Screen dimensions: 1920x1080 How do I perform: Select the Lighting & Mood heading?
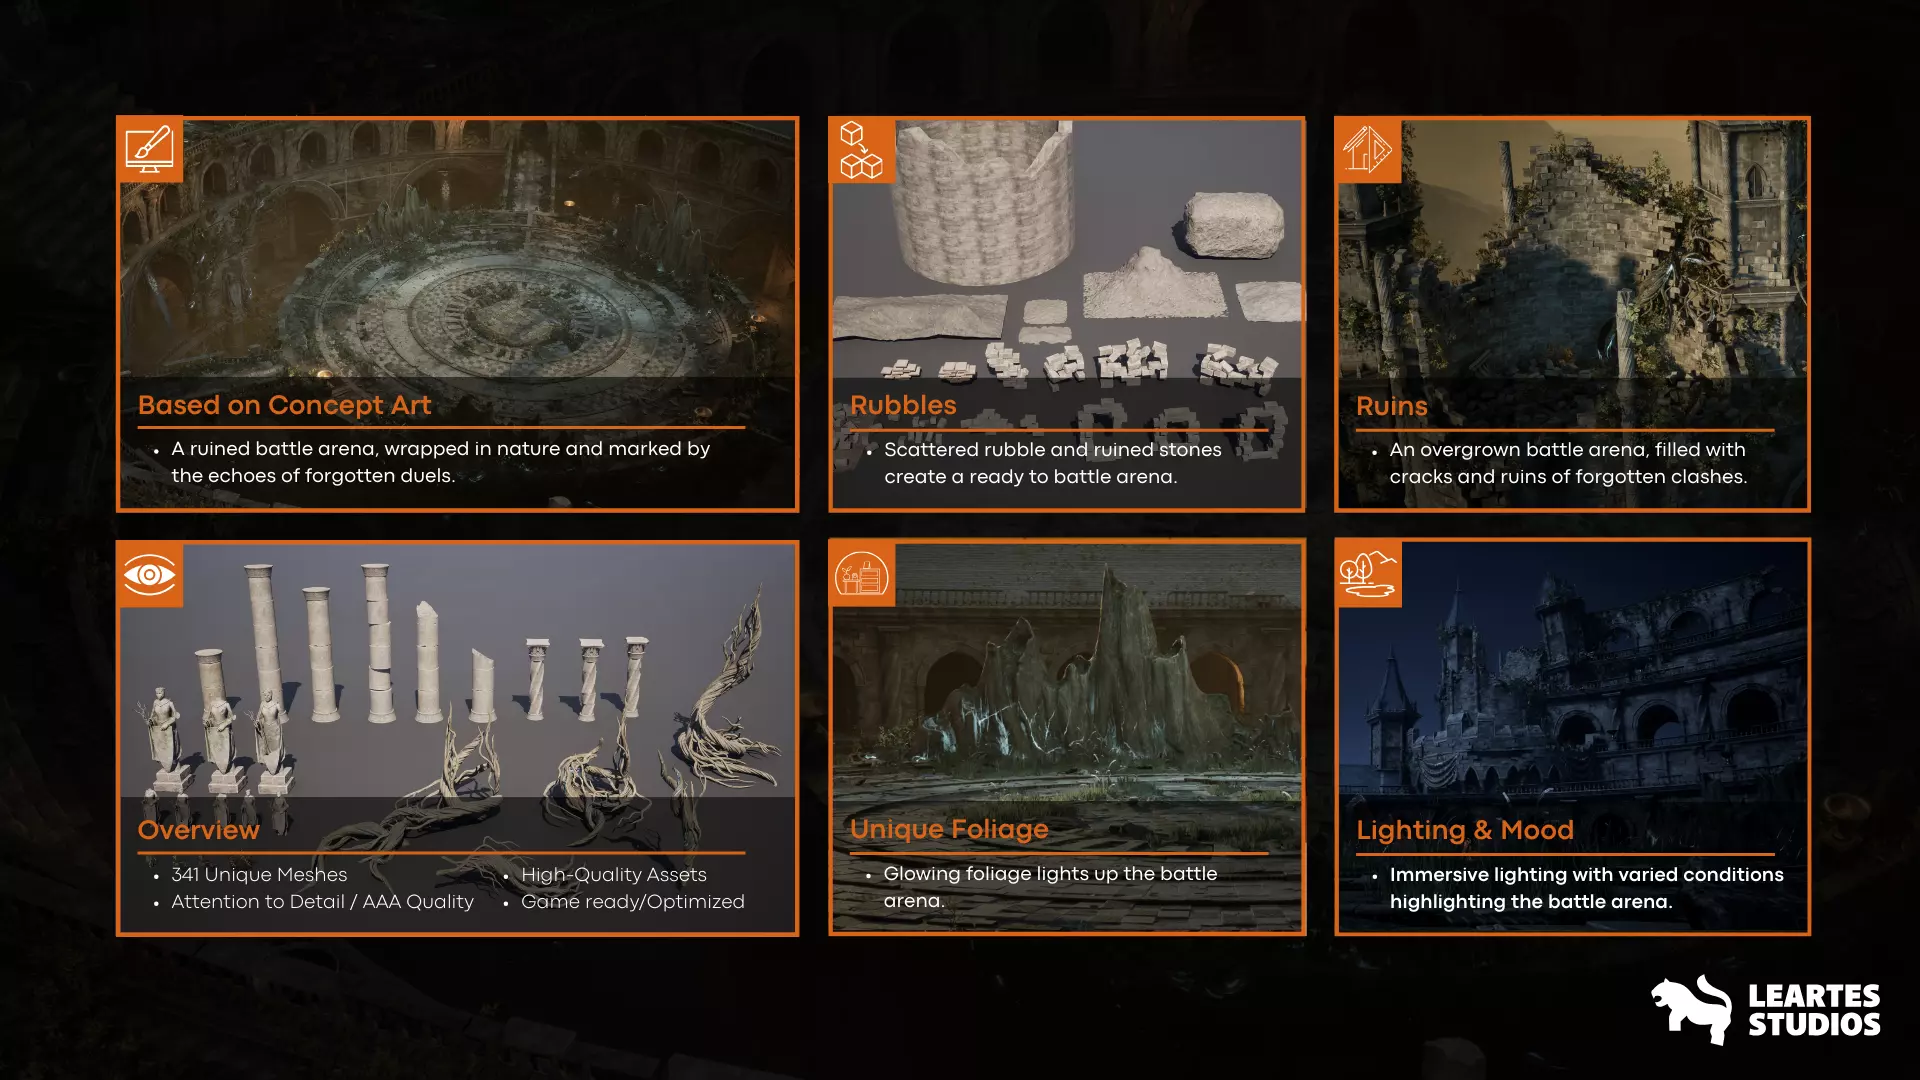(x=1465, y=830)
